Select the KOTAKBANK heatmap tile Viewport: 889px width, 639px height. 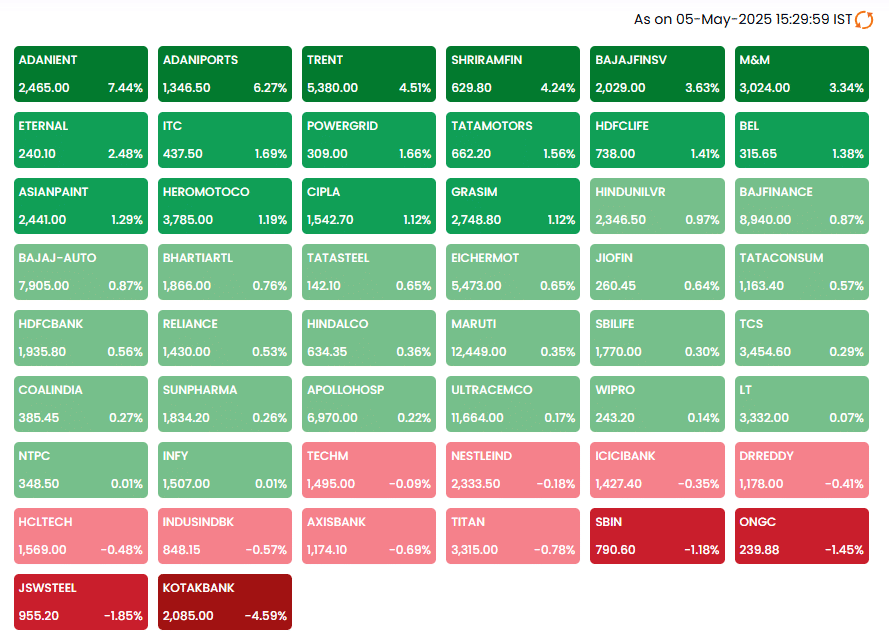[x=225, y=602]
